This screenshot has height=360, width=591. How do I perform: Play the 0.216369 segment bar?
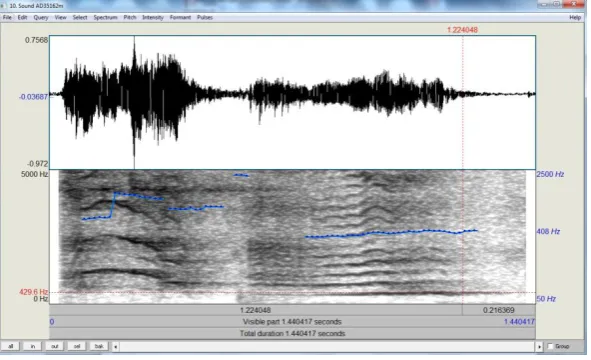tap(499, 310)
